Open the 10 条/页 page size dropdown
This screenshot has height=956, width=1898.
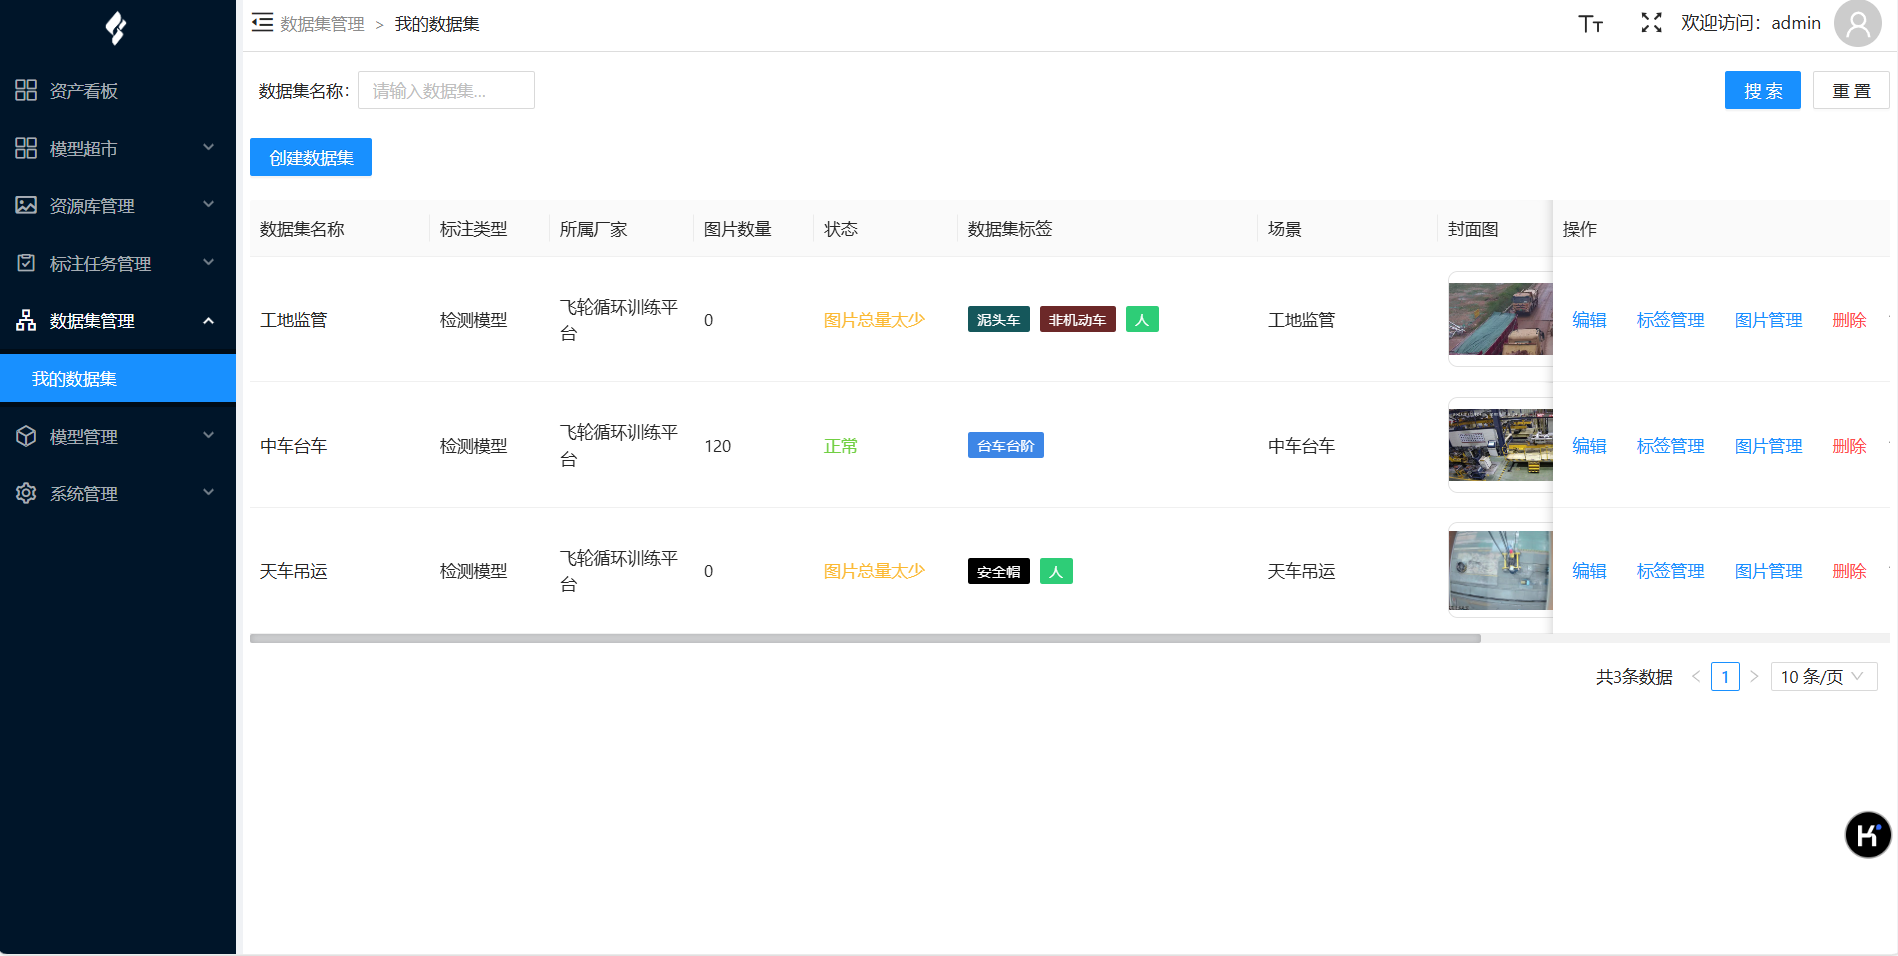click(1823, 677)
